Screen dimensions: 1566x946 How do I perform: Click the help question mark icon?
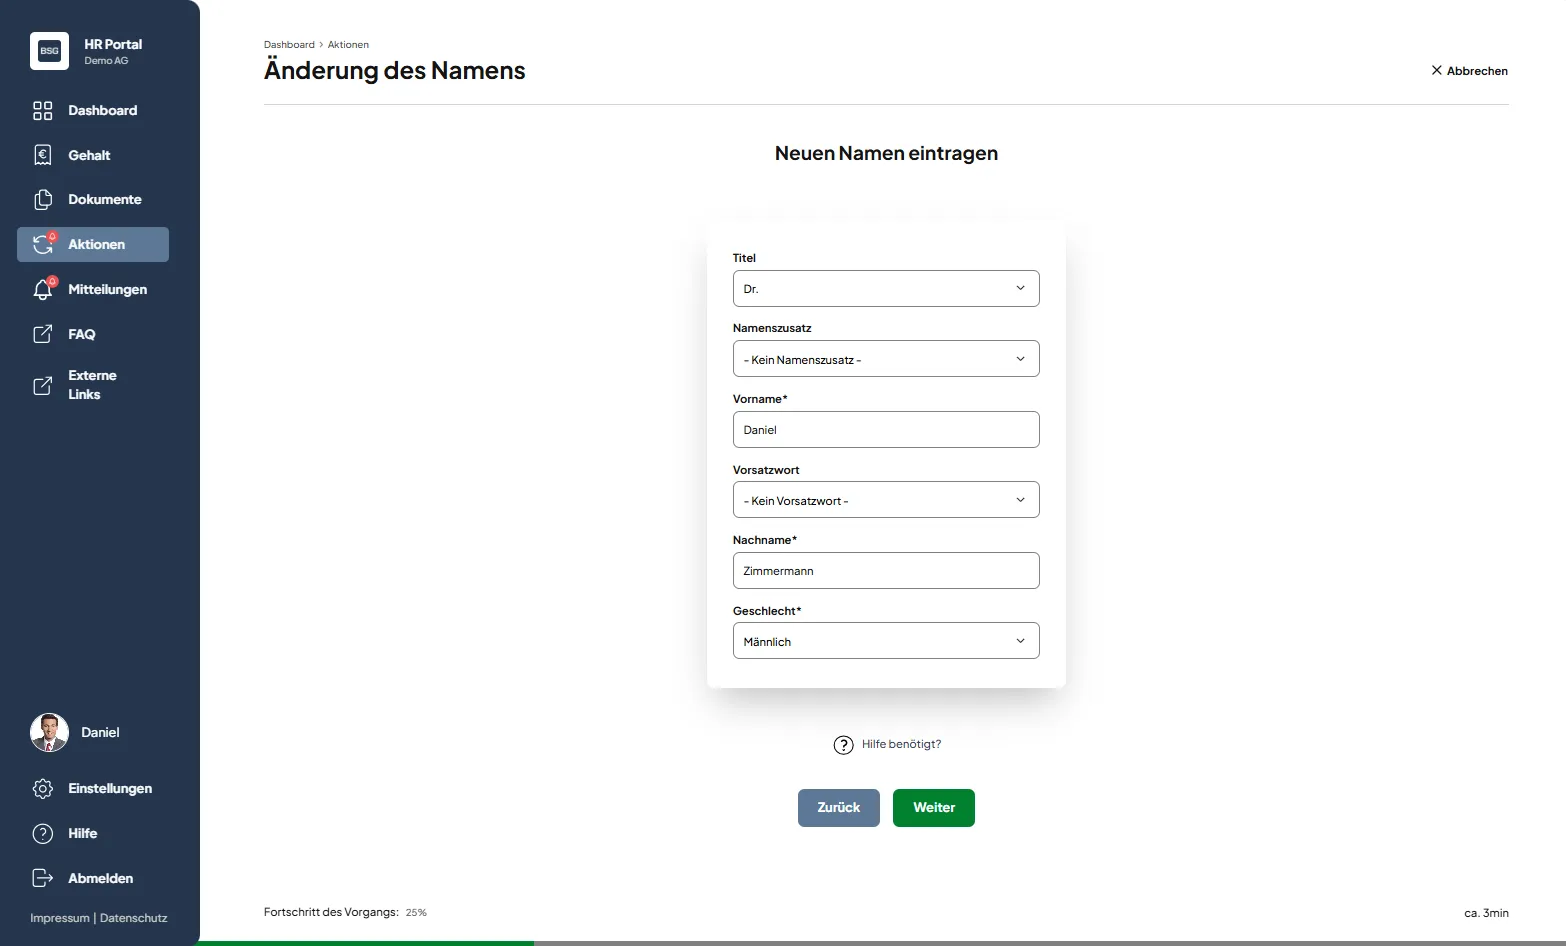(x=843, y=745)
